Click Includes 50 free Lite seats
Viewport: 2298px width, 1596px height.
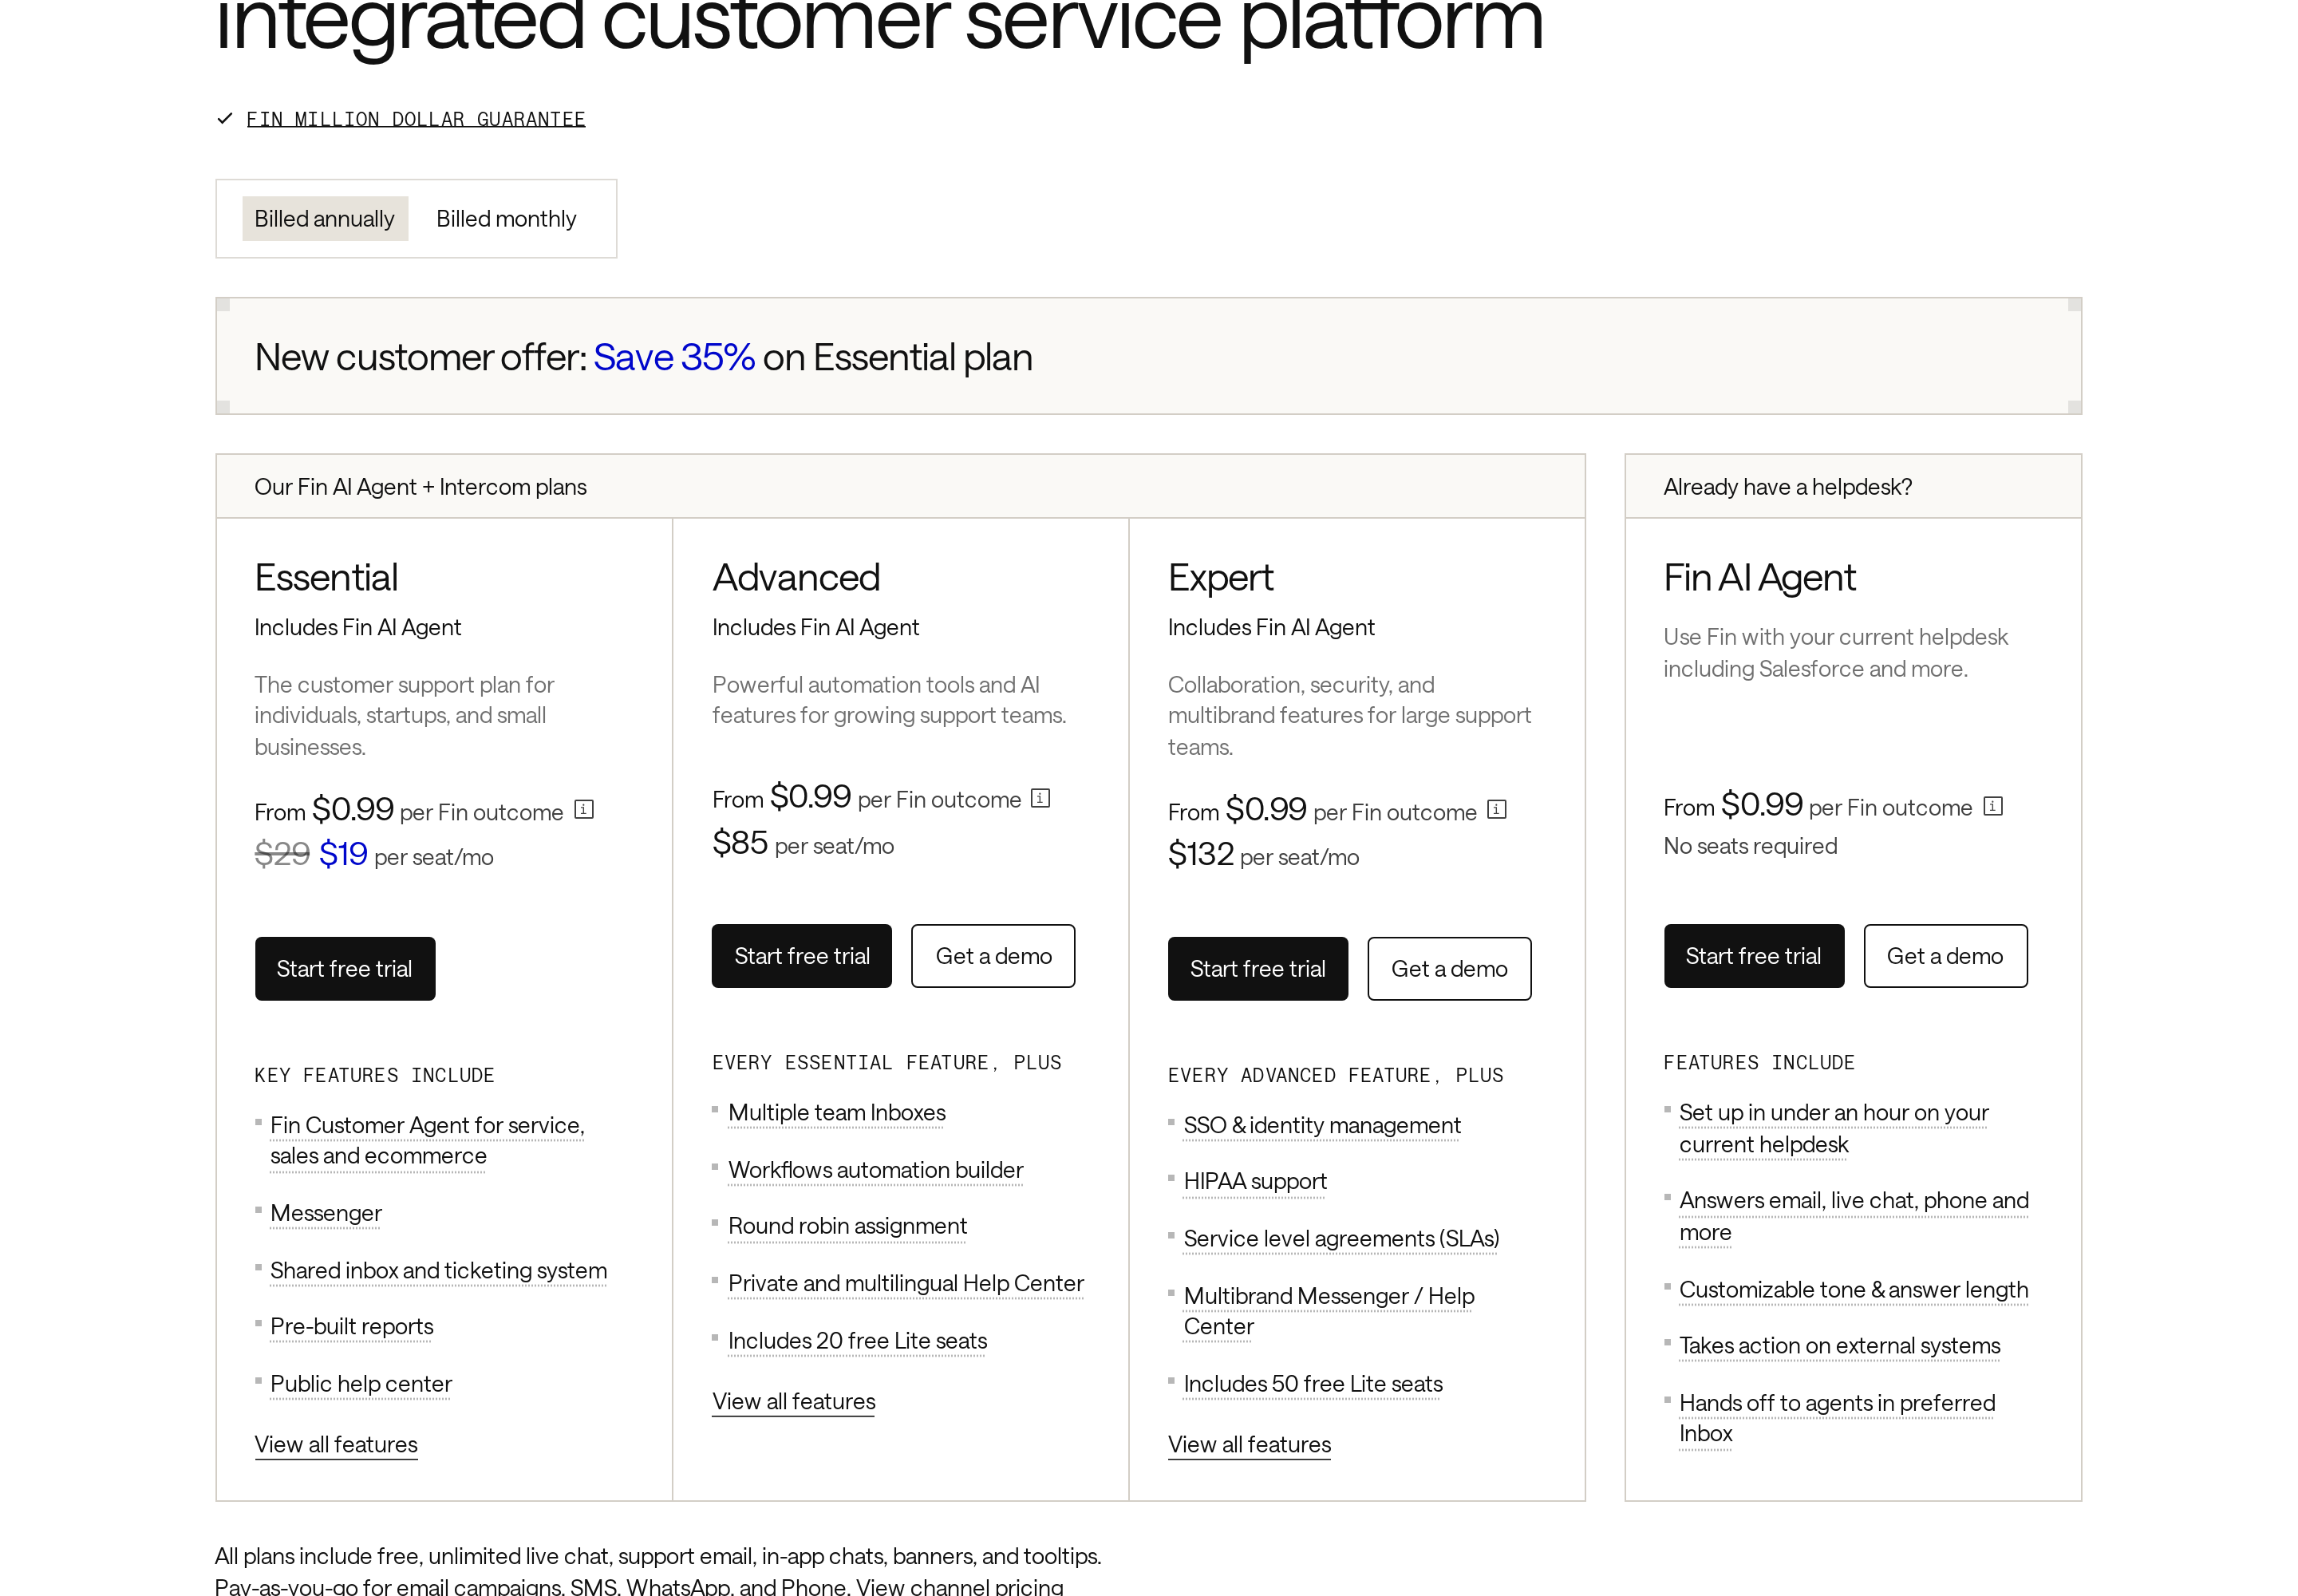(1313, 1384)
